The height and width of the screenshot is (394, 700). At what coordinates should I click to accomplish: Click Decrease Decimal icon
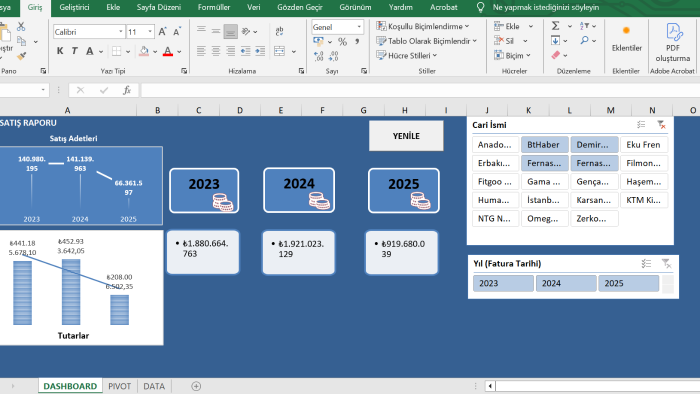[x=333, y=56]
